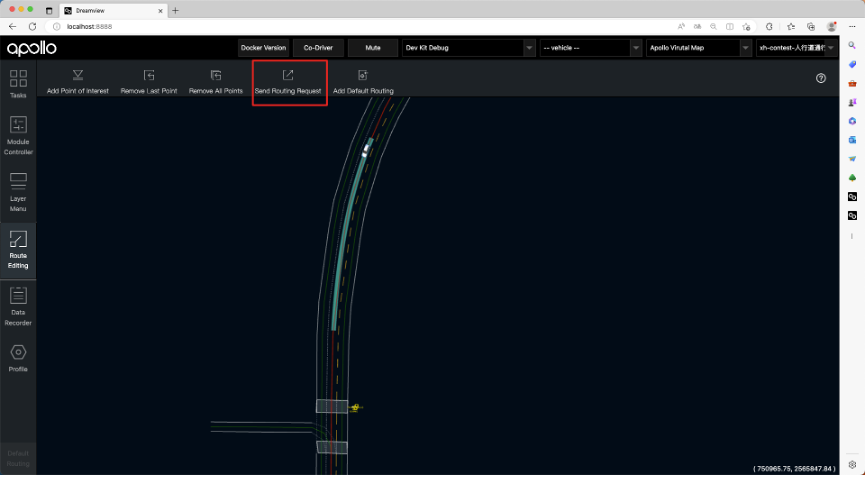
Task: Click the white vehicle on the map
Action: pyautogui.click(x=366, y=150)
